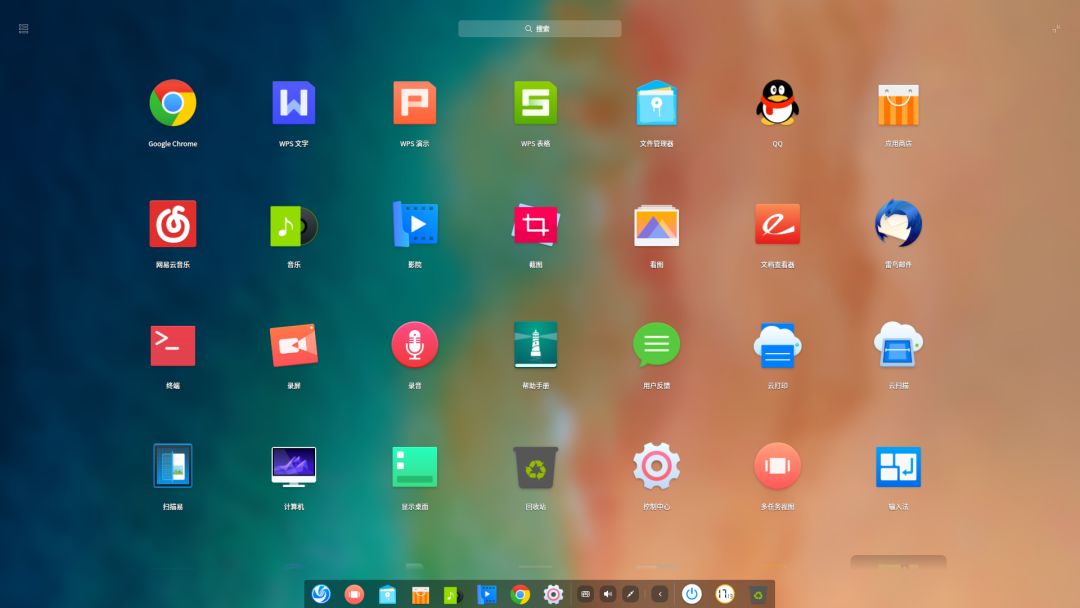Open the 帮助手册 help manual
This screenshot has height=608, width=1080.
(x=536, y=344)
